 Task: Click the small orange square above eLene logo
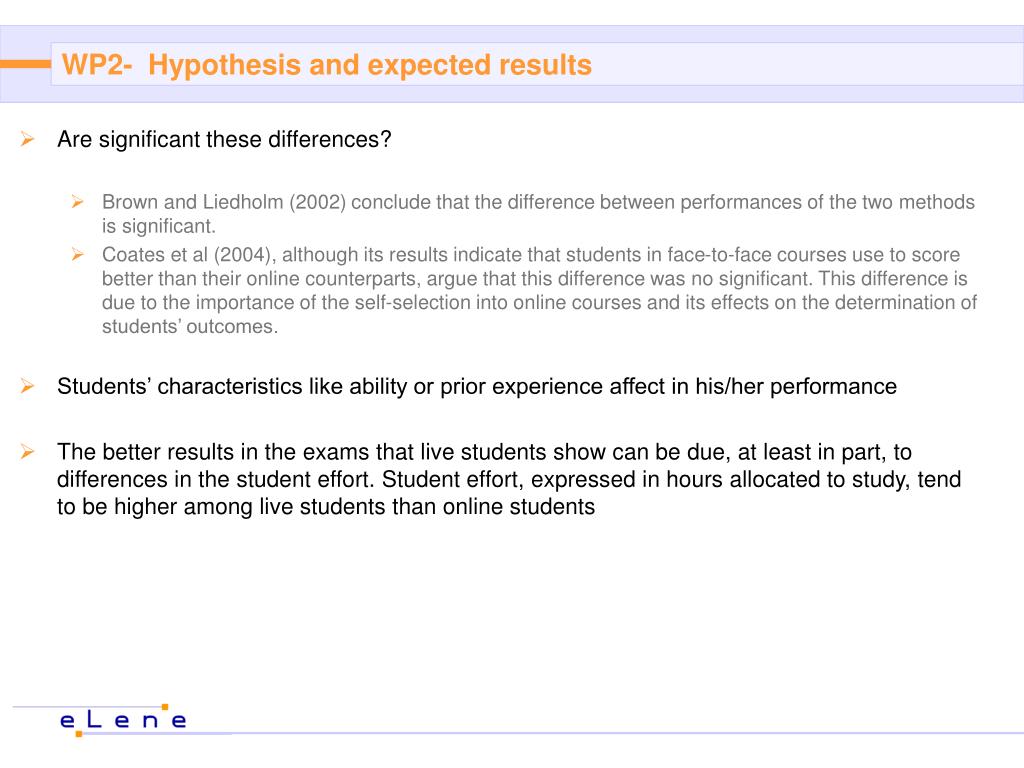coord(165,707)
